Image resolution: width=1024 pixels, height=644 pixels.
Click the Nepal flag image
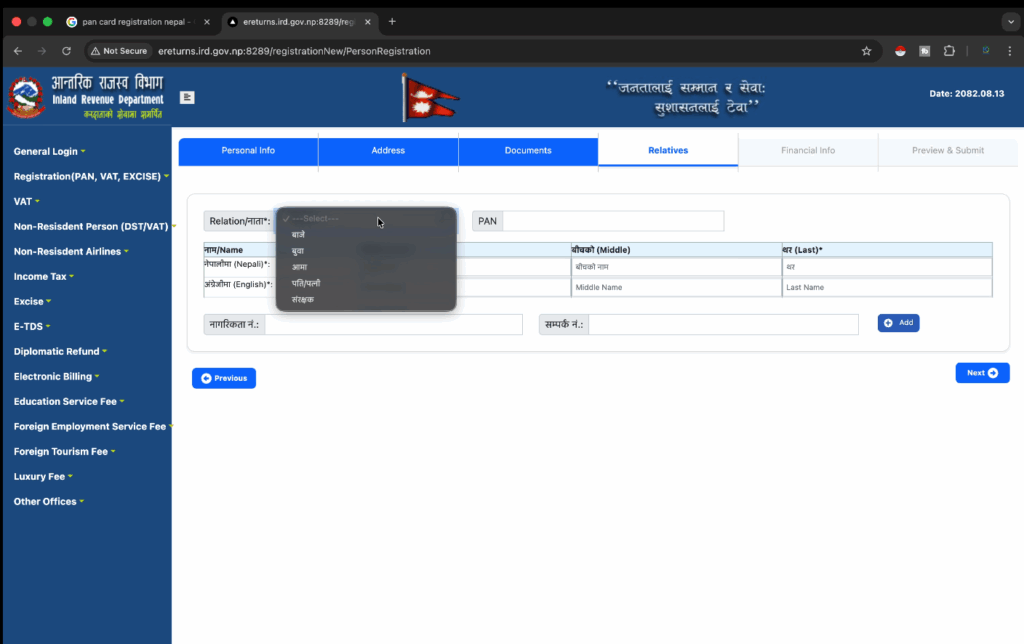point(429,99)
